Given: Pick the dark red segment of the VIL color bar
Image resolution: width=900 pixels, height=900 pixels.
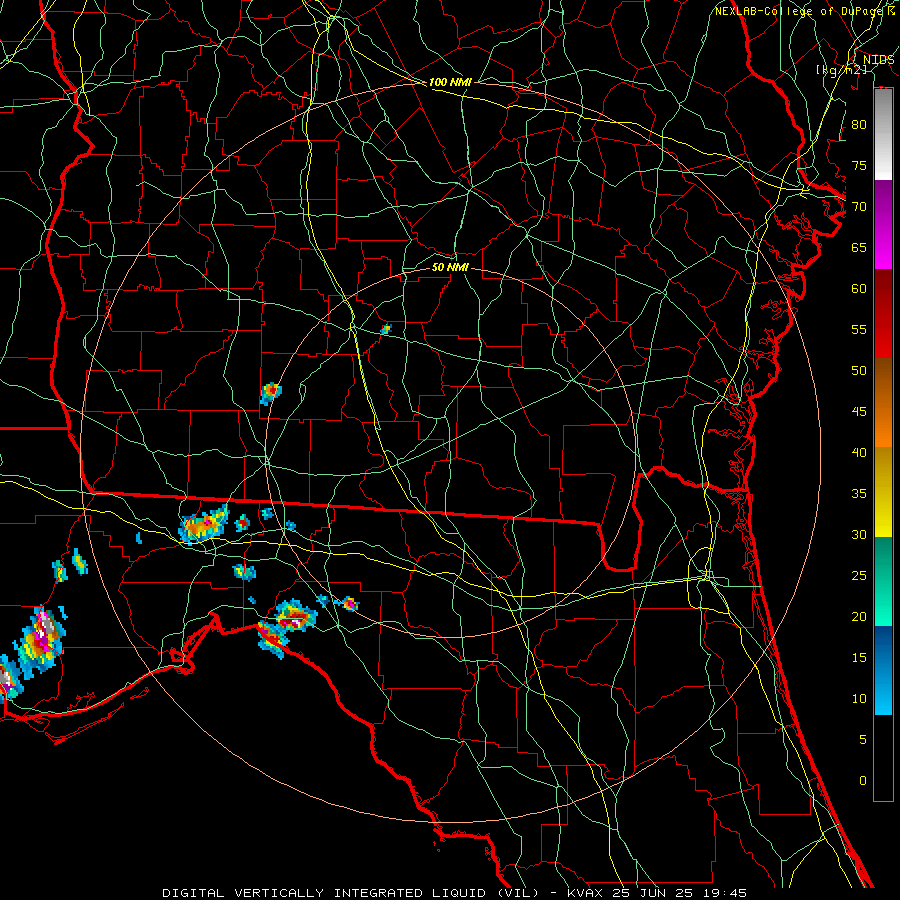Looking at the screenshot, I should click(x=883, y=314).
